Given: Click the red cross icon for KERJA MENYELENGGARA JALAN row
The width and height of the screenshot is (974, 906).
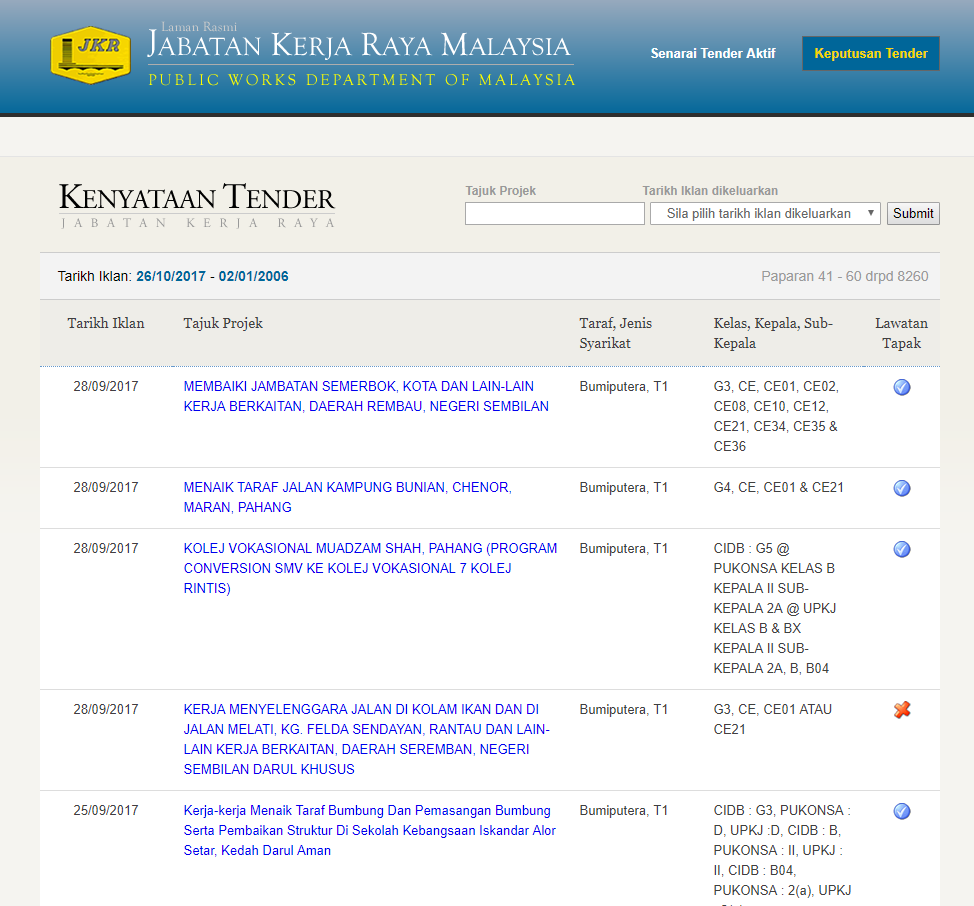Looking at the screenshot, I should click(901, 710).
